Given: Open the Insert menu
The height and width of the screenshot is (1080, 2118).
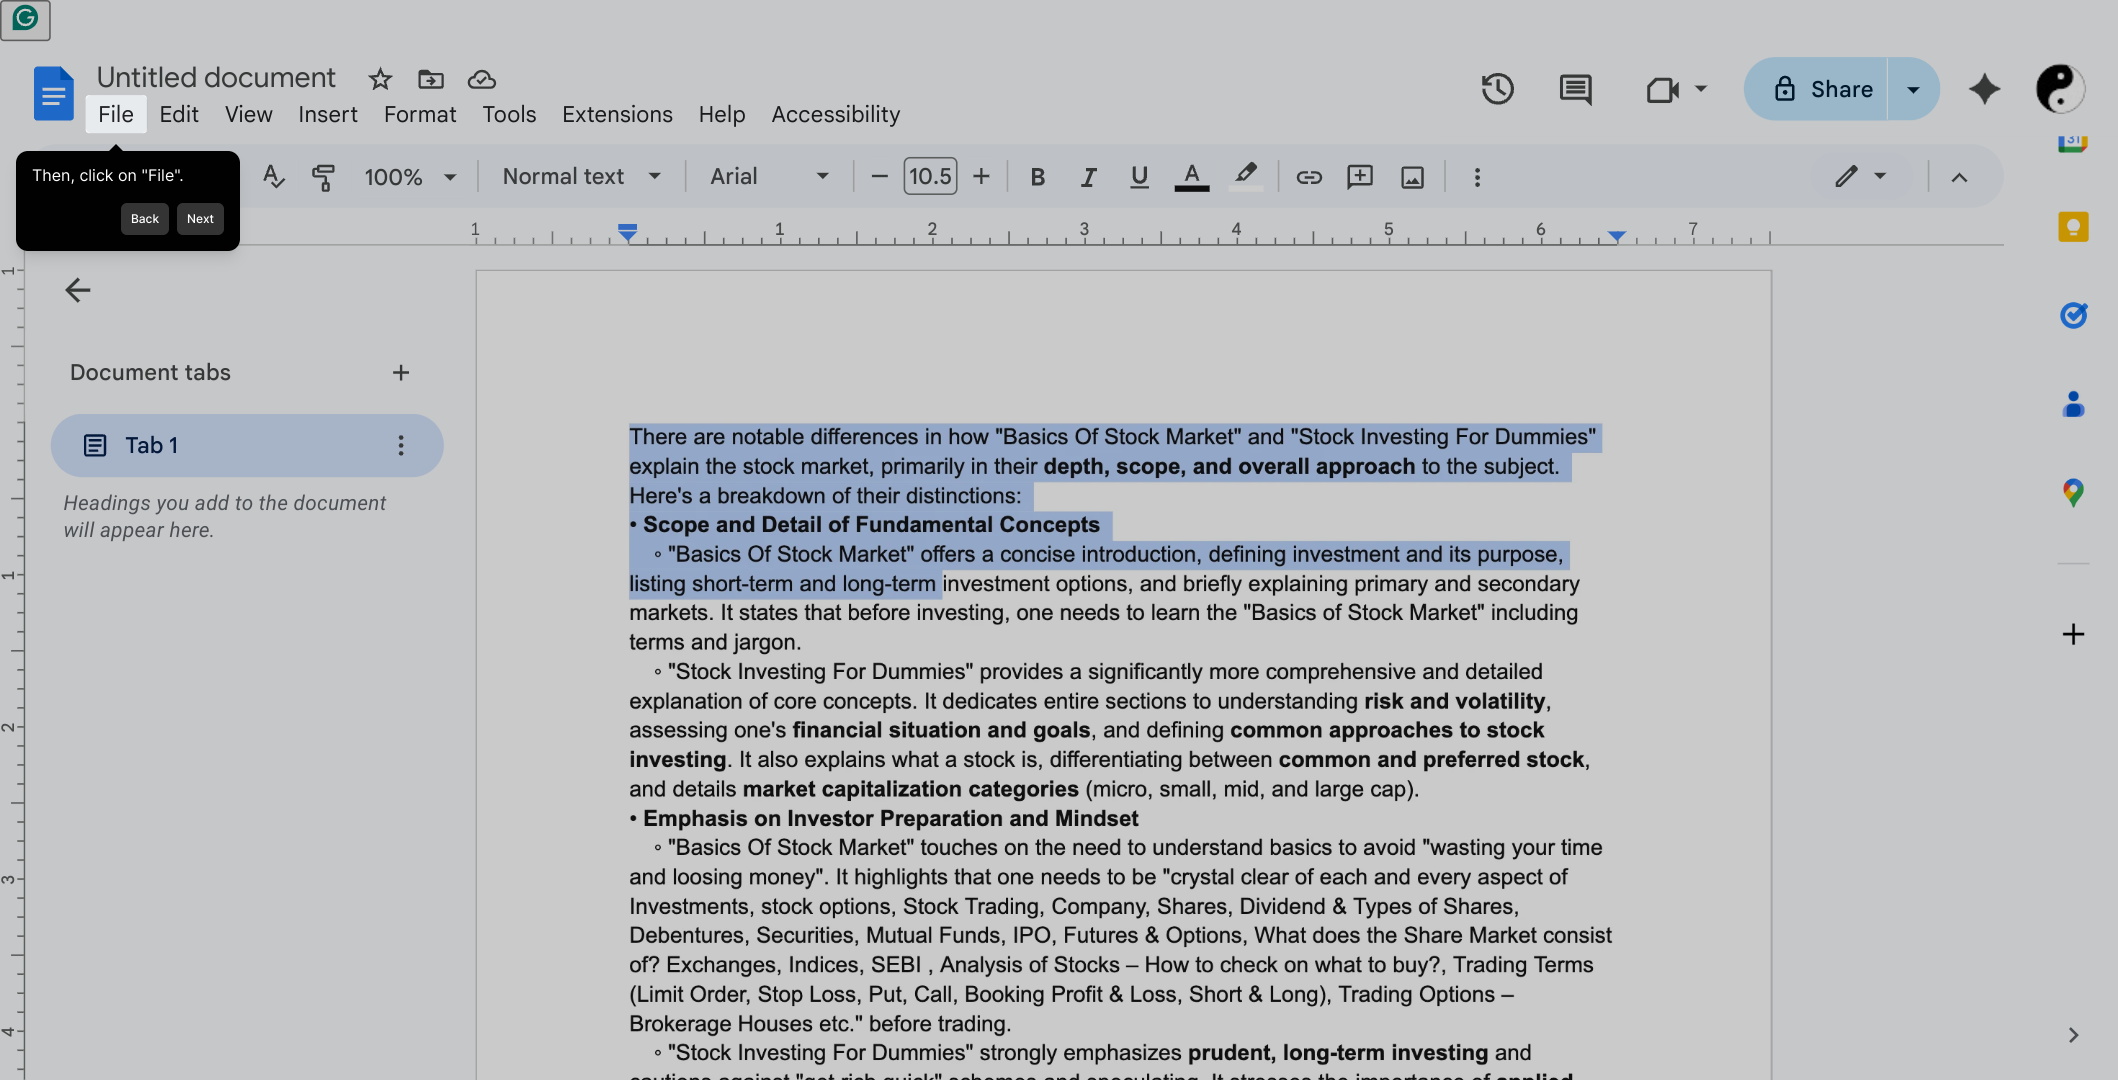Looking at the screenshot, I should (x=328, y=115).
